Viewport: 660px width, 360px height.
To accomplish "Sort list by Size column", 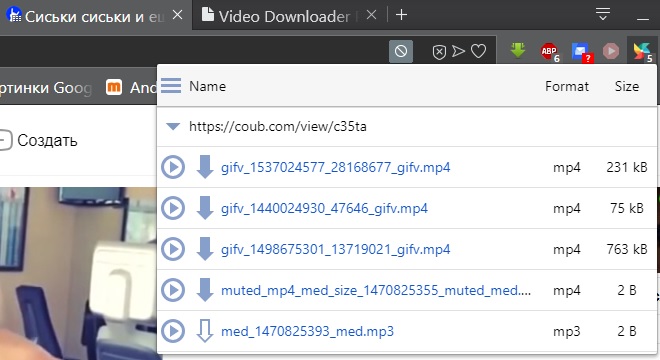I will point(627,86).
